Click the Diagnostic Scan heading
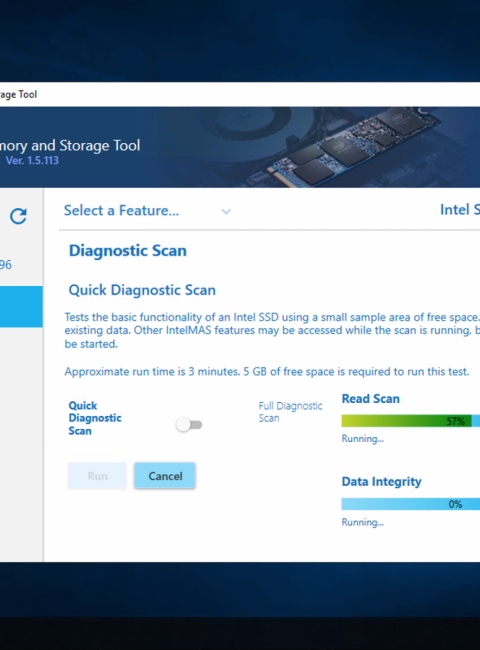This screenshot has width=480, height=650. pyautogui.click(x=128, y=251)
